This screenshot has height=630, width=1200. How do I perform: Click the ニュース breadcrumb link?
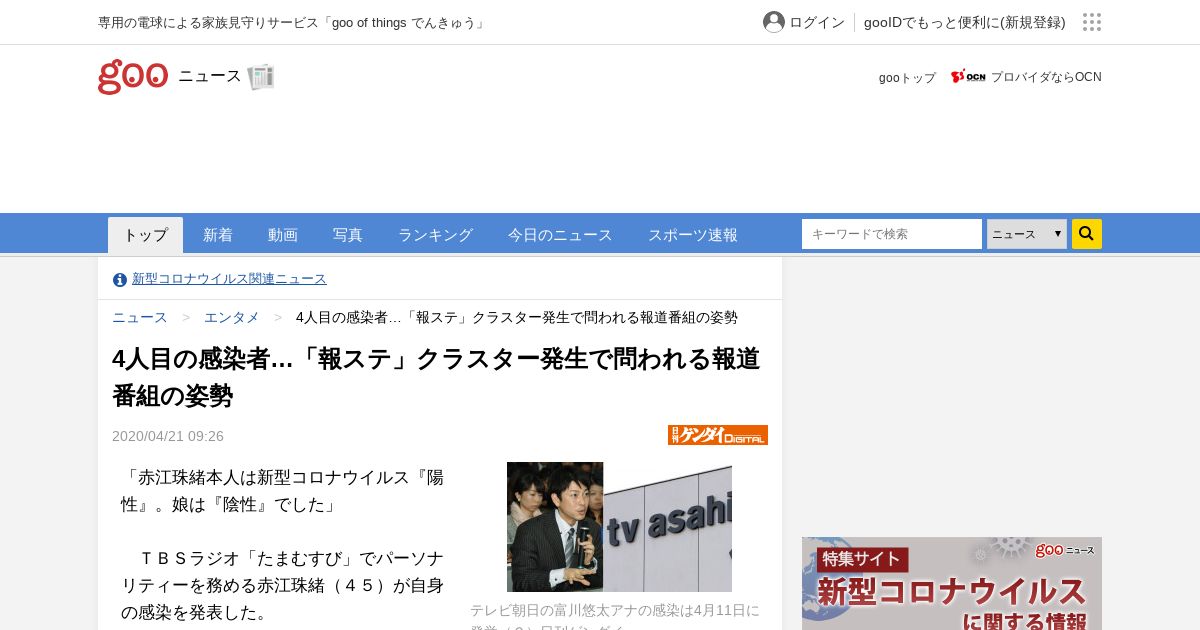pyautogui.click(x=140, y=317)
